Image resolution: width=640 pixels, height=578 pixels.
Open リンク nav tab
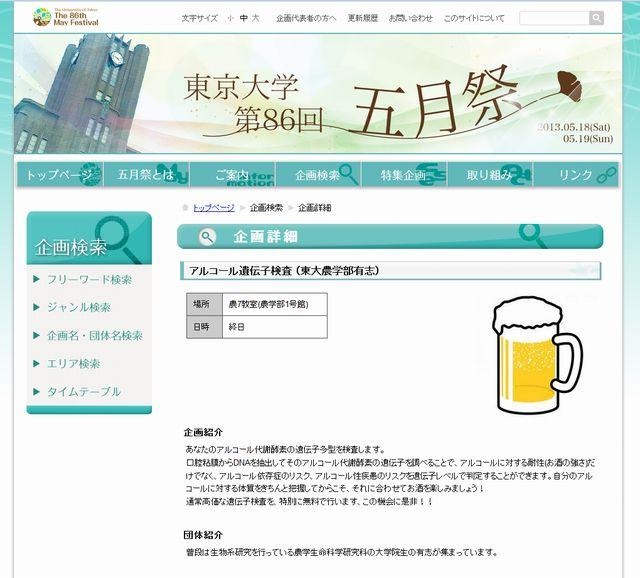pyautogui.click(x=576, y=174)
